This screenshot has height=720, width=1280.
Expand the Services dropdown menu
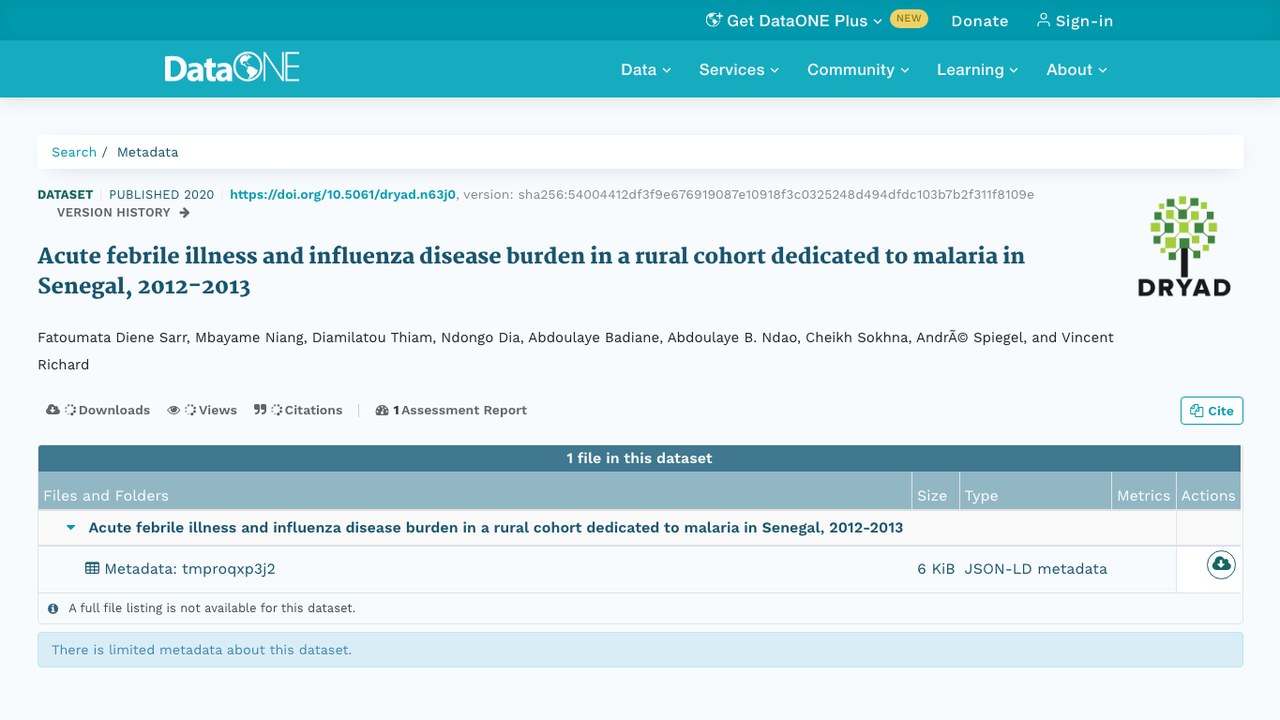[739, 69]
